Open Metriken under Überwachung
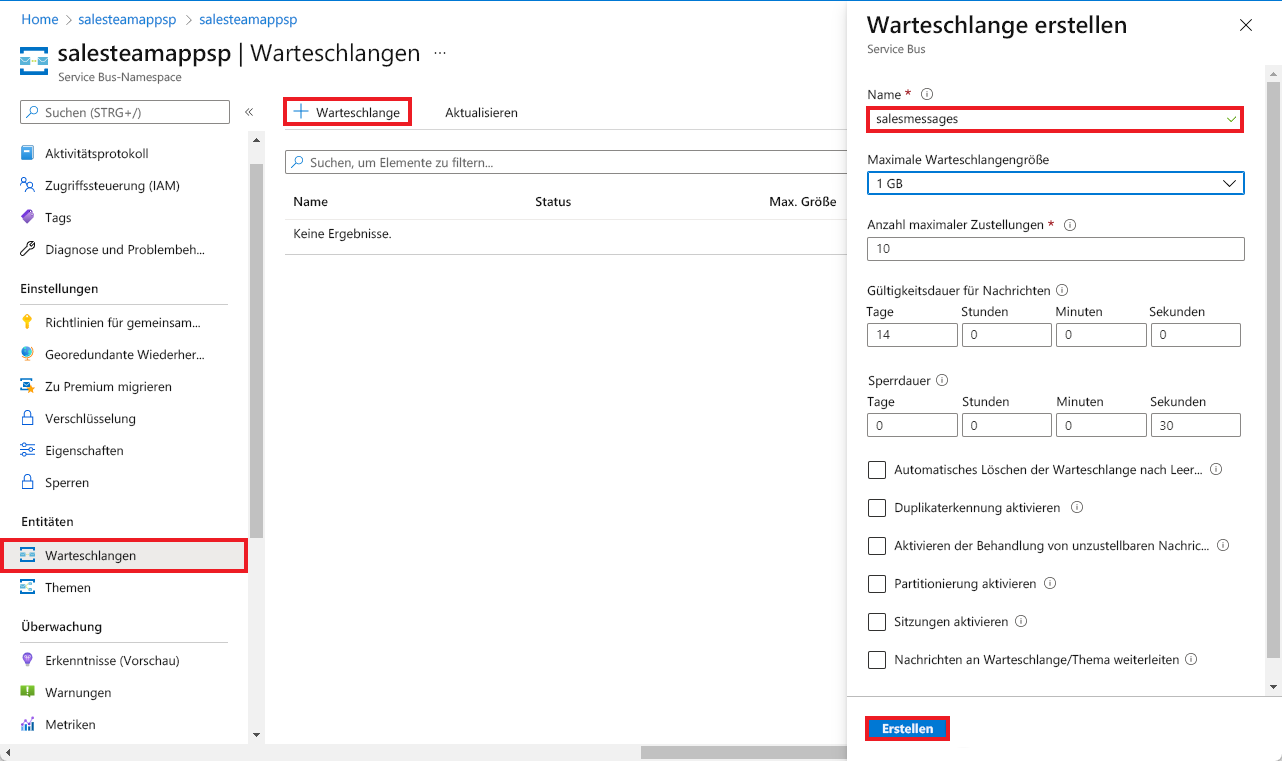 pyautogui.click(x=70, y=724)
